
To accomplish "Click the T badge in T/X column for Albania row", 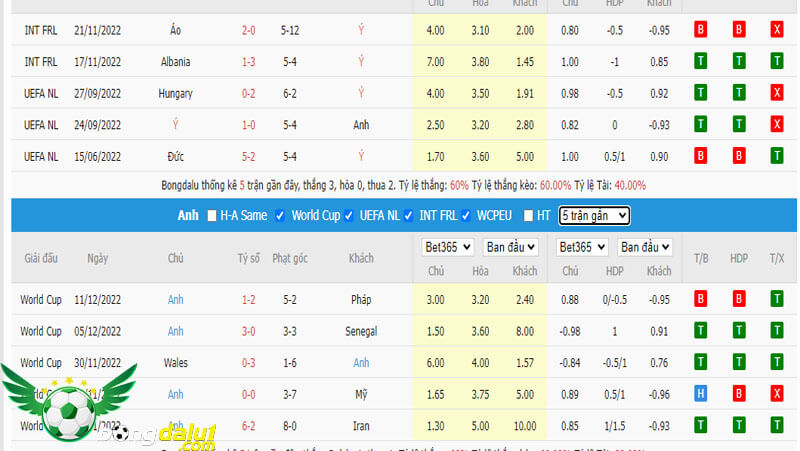I will pyautogui.click(x=777, y=61).
